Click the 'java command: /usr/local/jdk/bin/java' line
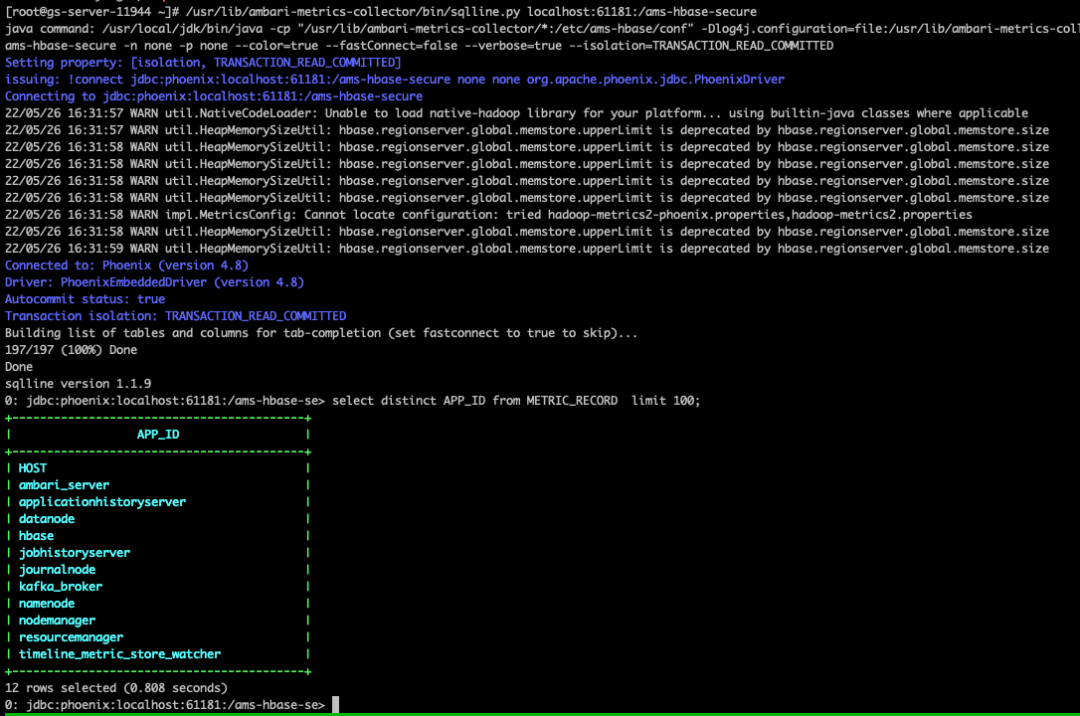This screenshot has height=716, width=1080. [x=542, y=29]
